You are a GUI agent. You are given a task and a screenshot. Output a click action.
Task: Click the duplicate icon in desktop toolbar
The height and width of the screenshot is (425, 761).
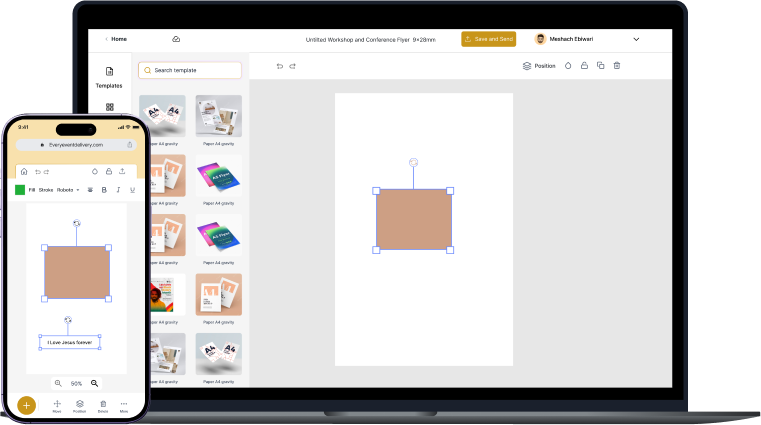(600, 66)
